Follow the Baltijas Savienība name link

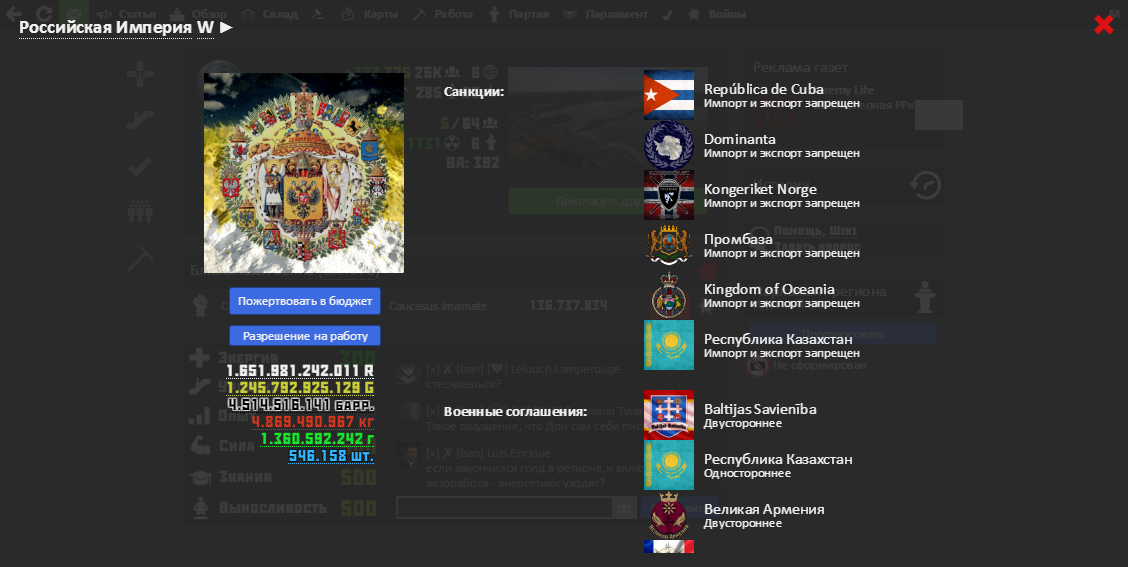tap(760, 409)
